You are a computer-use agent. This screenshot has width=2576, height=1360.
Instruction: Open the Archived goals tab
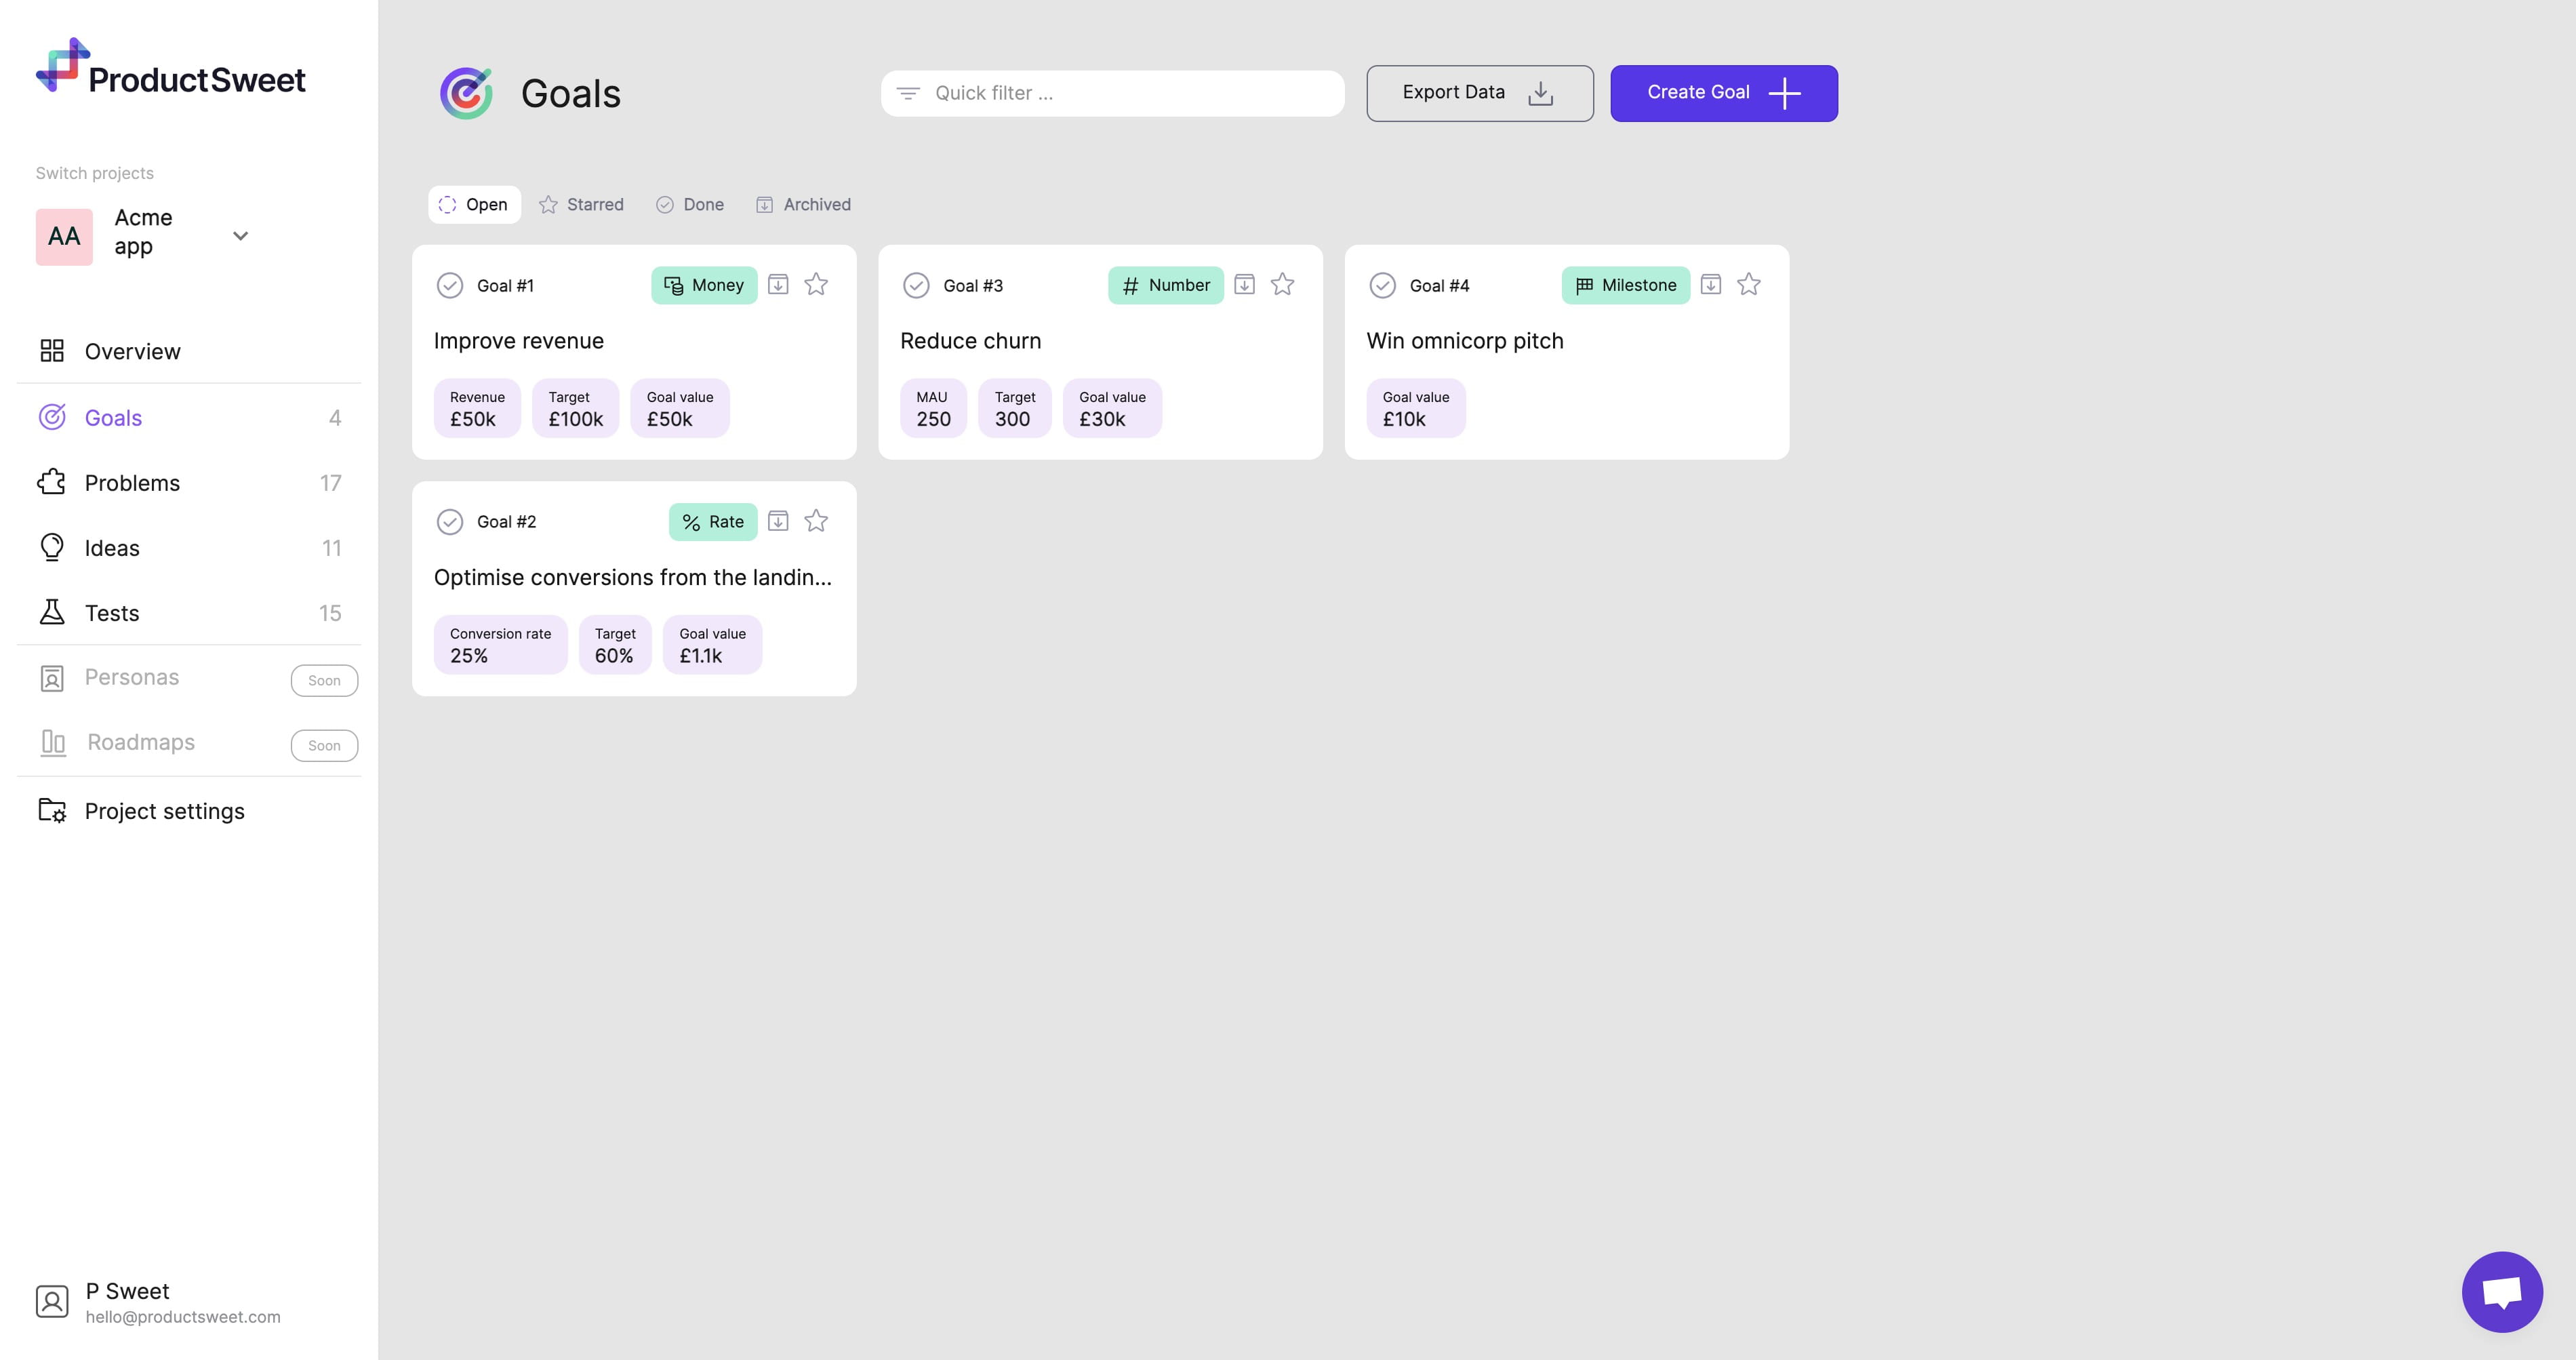(804, 204)
